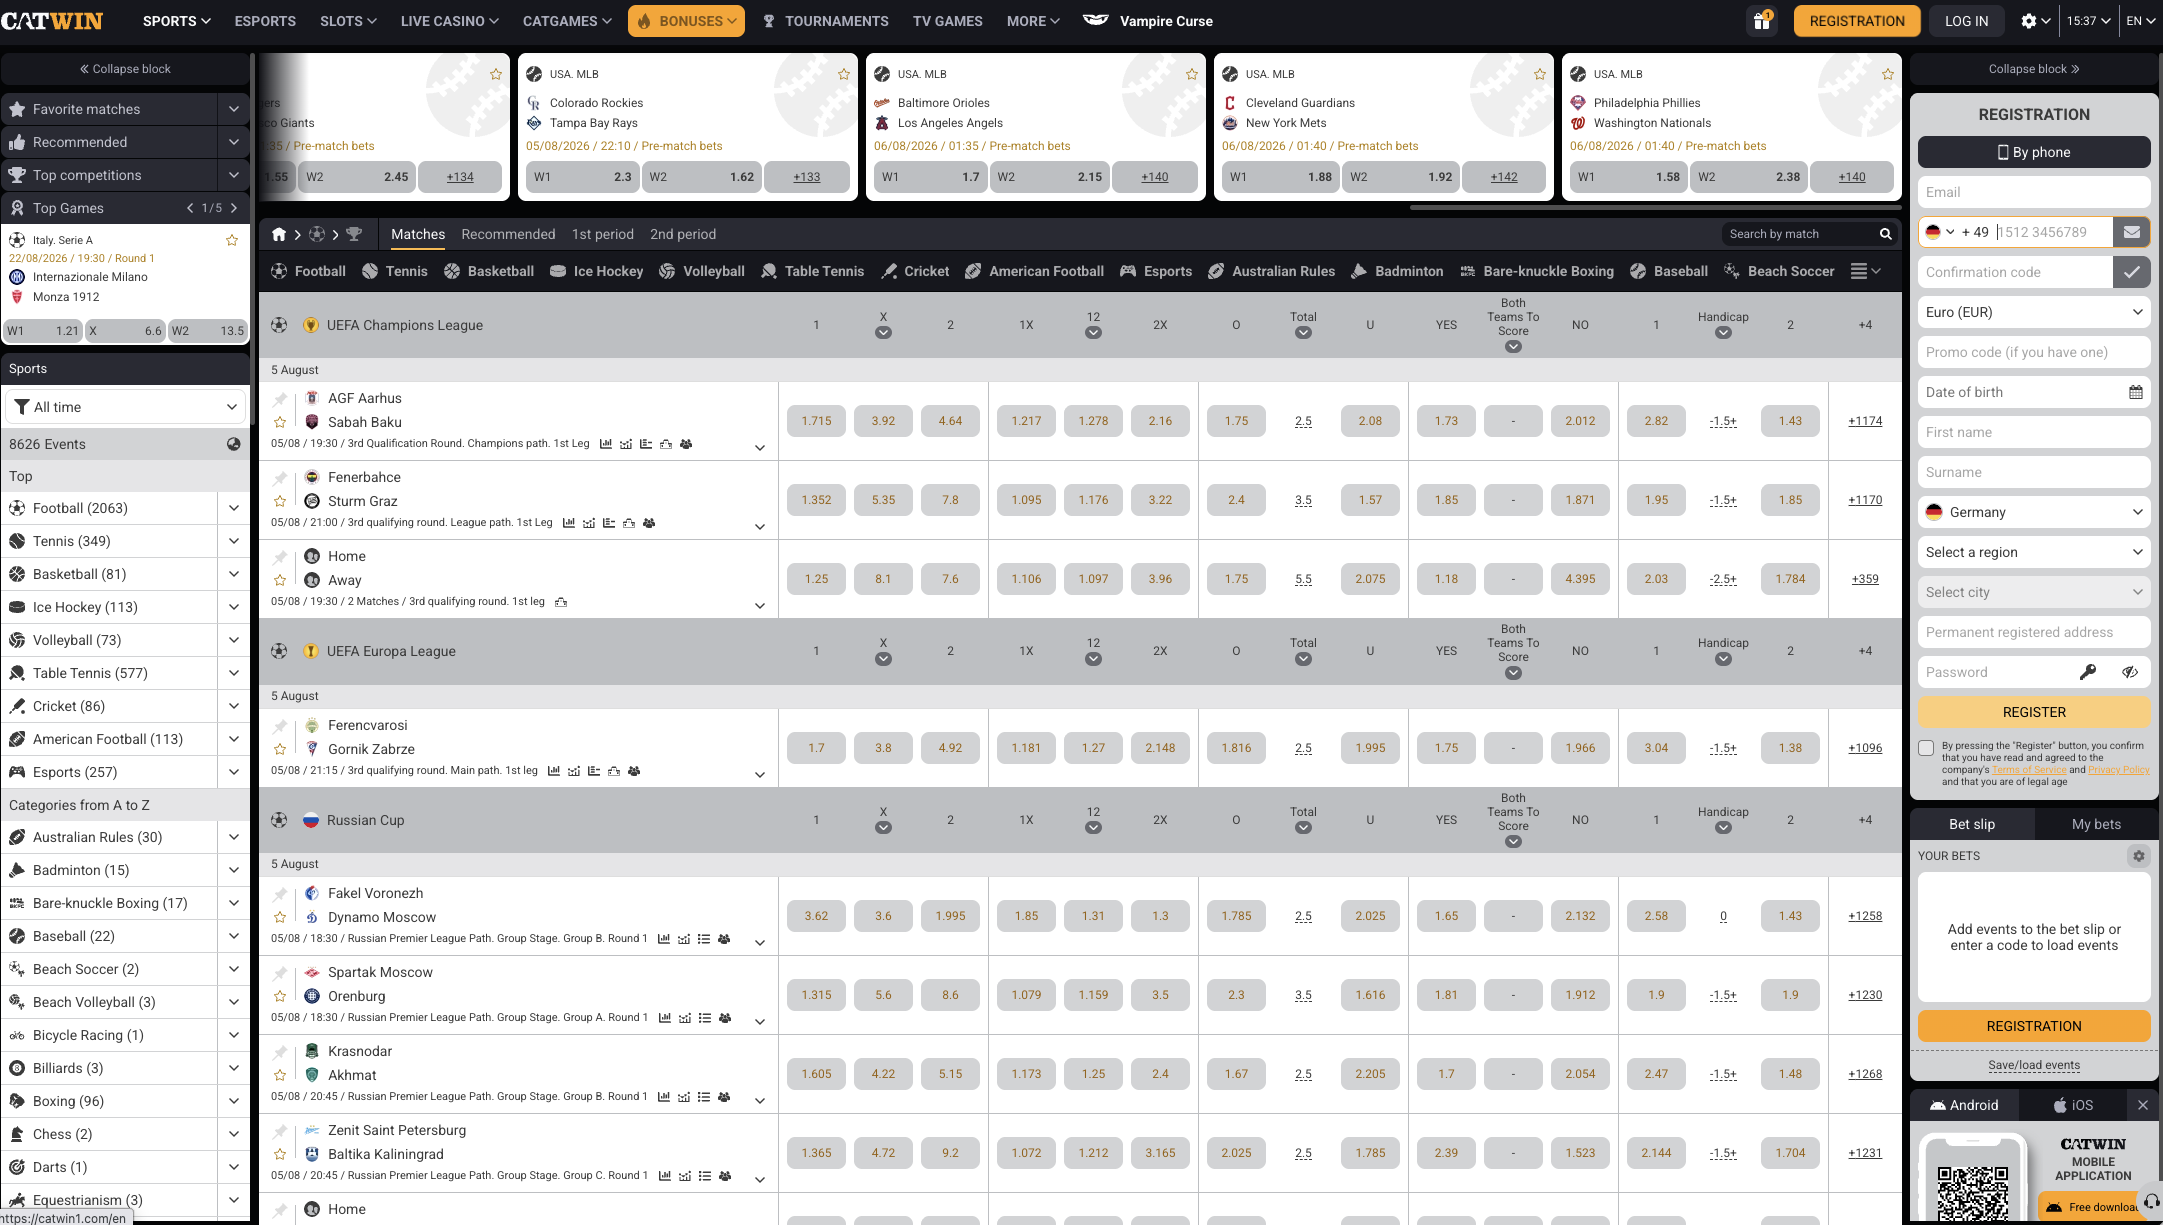Open the EN language dropdown
This screenshot has height=1225, width=2163.
click(2140, 21)
